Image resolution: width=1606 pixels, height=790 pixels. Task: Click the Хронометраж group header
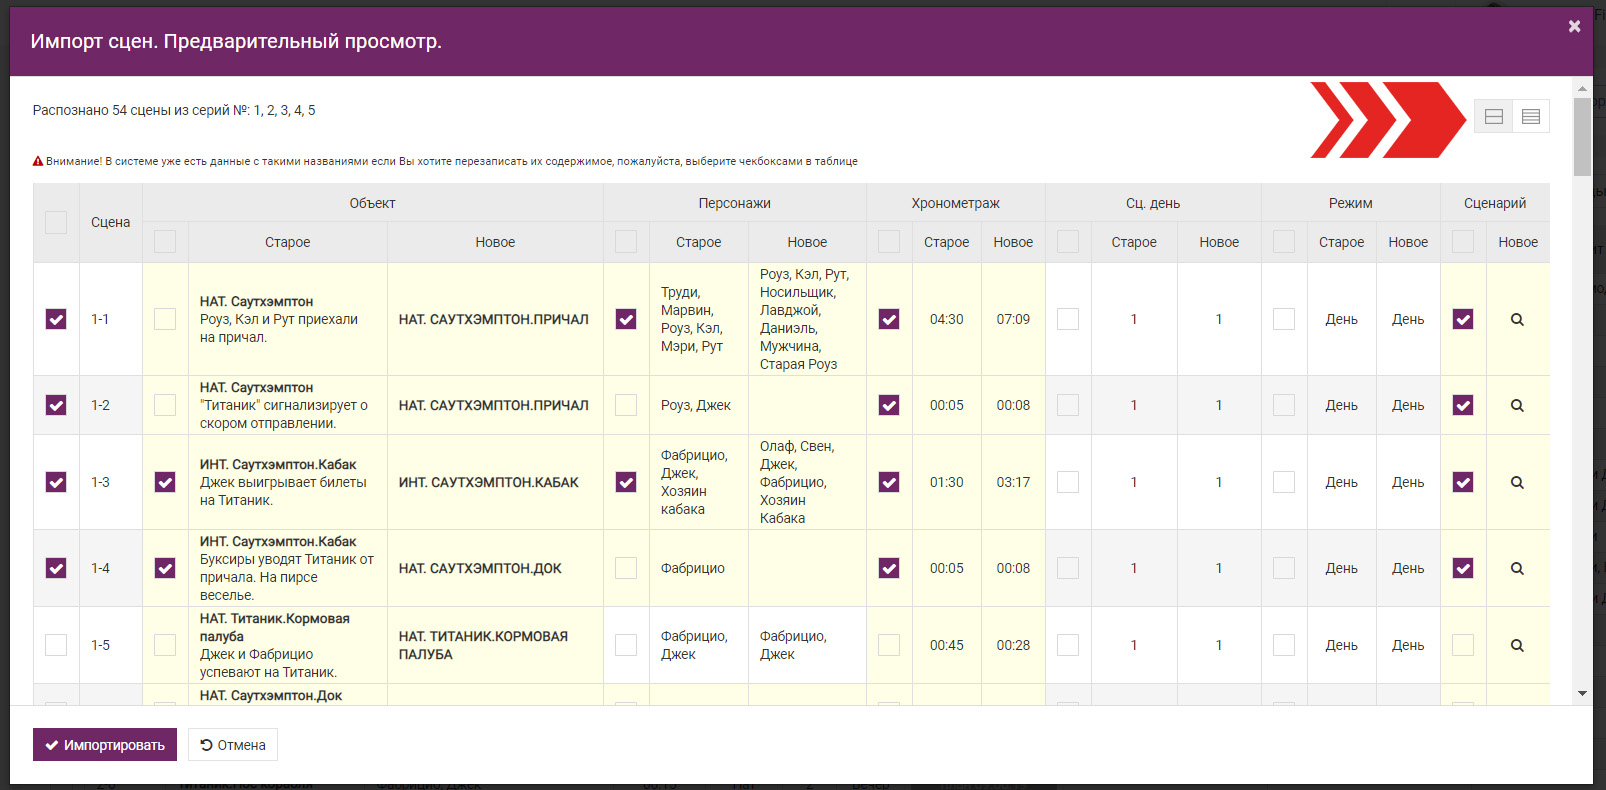pos(956,203)
